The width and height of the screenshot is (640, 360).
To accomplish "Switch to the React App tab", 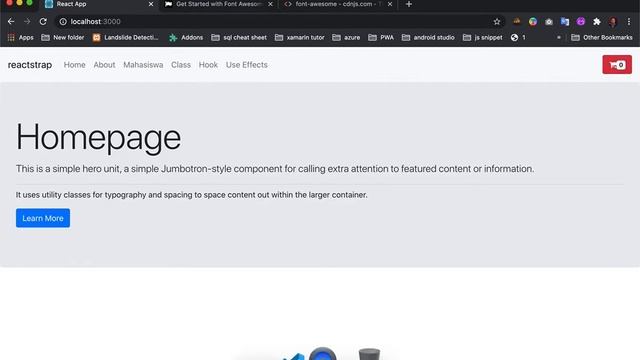I will 98,4.
